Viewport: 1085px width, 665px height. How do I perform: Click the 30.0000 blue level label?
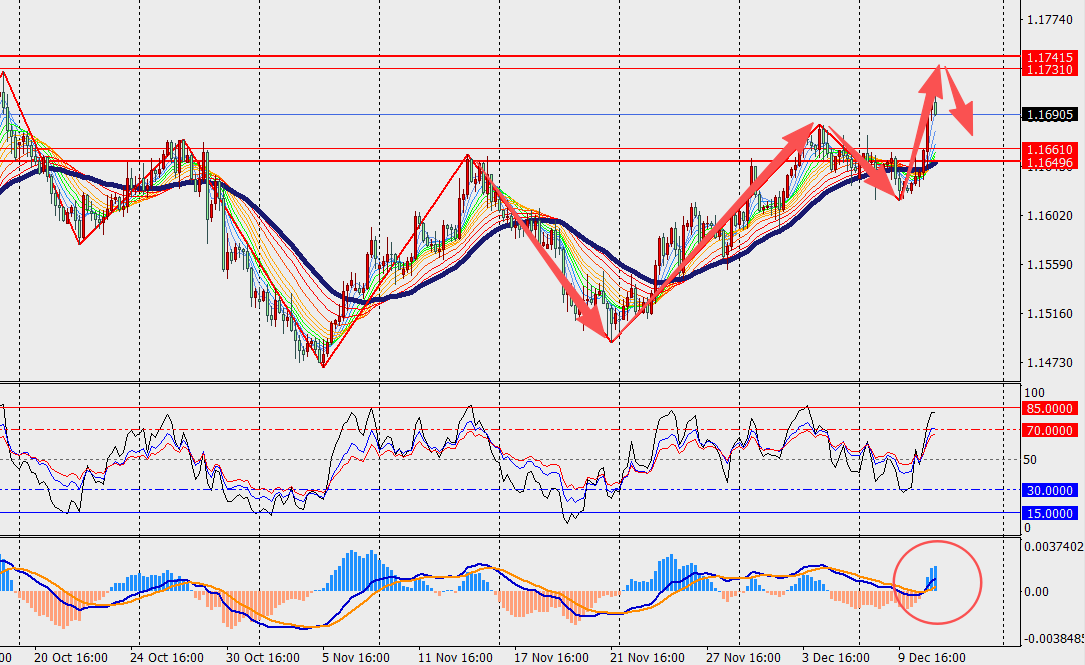(x=1050, y=490)
